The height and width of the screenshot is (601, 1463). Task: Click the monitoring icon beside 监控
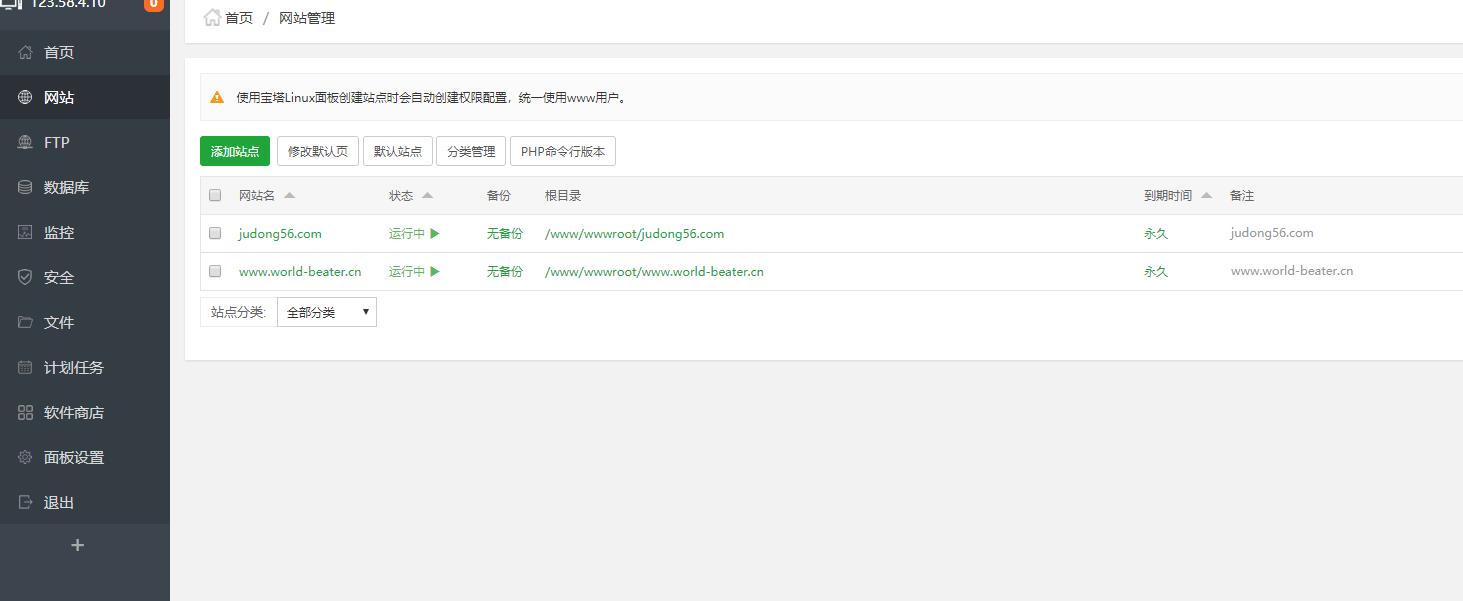coord(25,232)
